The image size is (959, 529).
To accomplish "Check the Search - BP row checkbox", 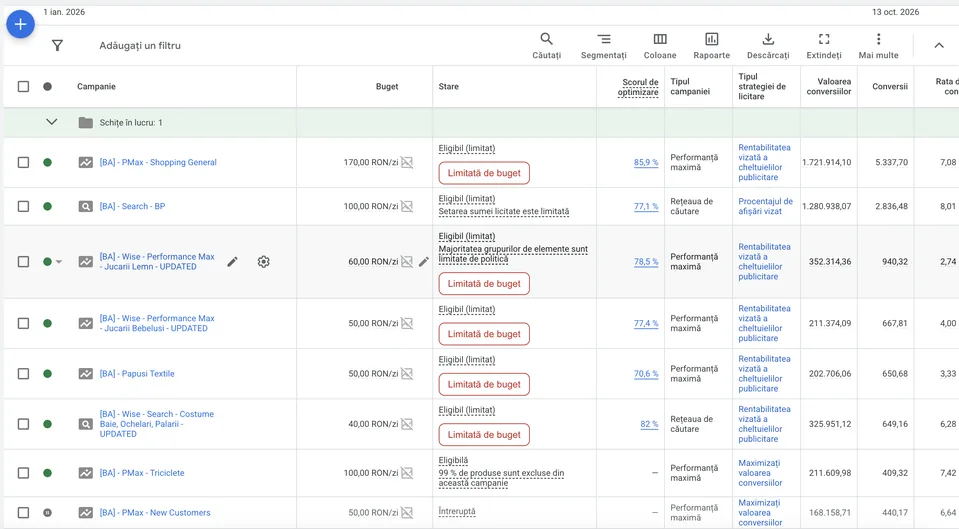I will pyautogui.click(x=23, y=207).
